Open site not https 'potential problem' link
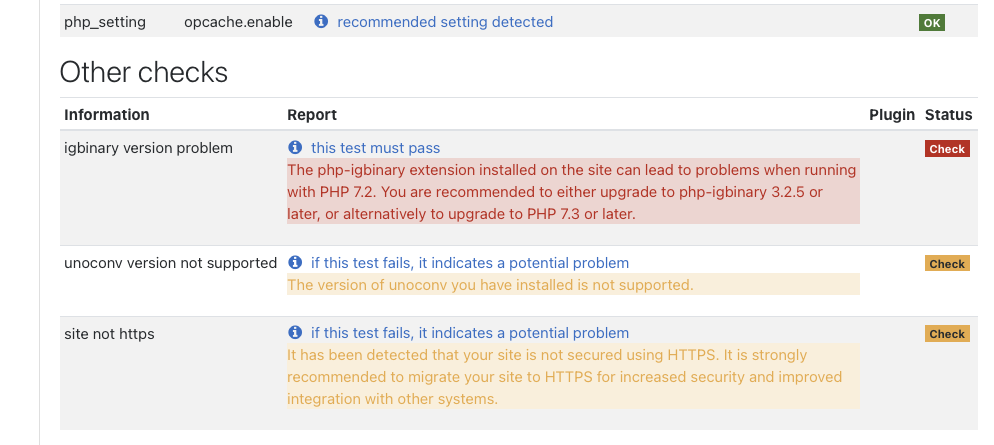Image resolution: width=994 pixels, height=445 pixels. click(x=470, y=333)
